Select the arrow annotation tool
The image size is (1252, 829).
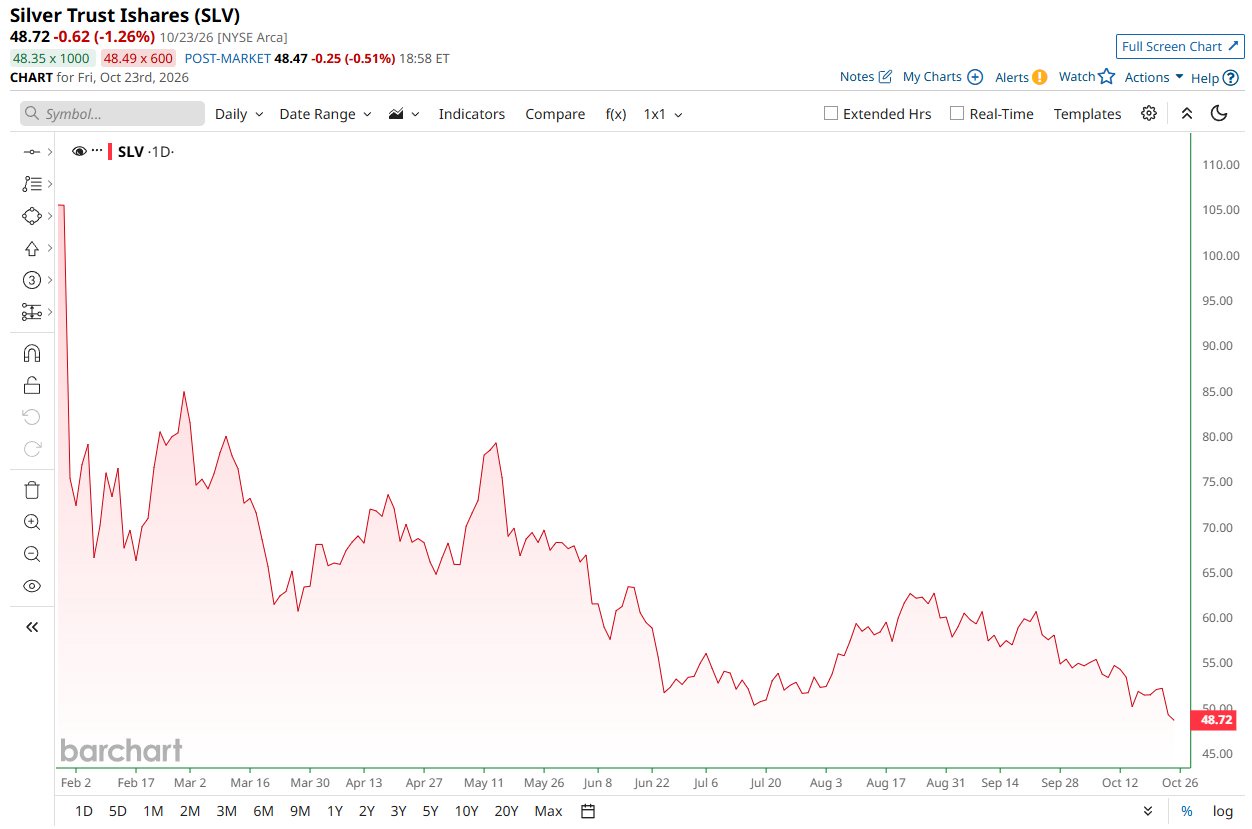[31, 248]
